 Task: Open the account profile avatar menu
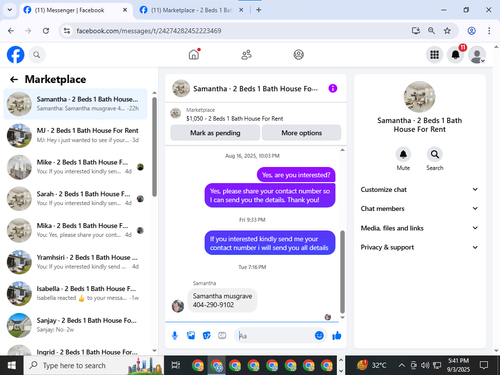click(x=477, y=55)
